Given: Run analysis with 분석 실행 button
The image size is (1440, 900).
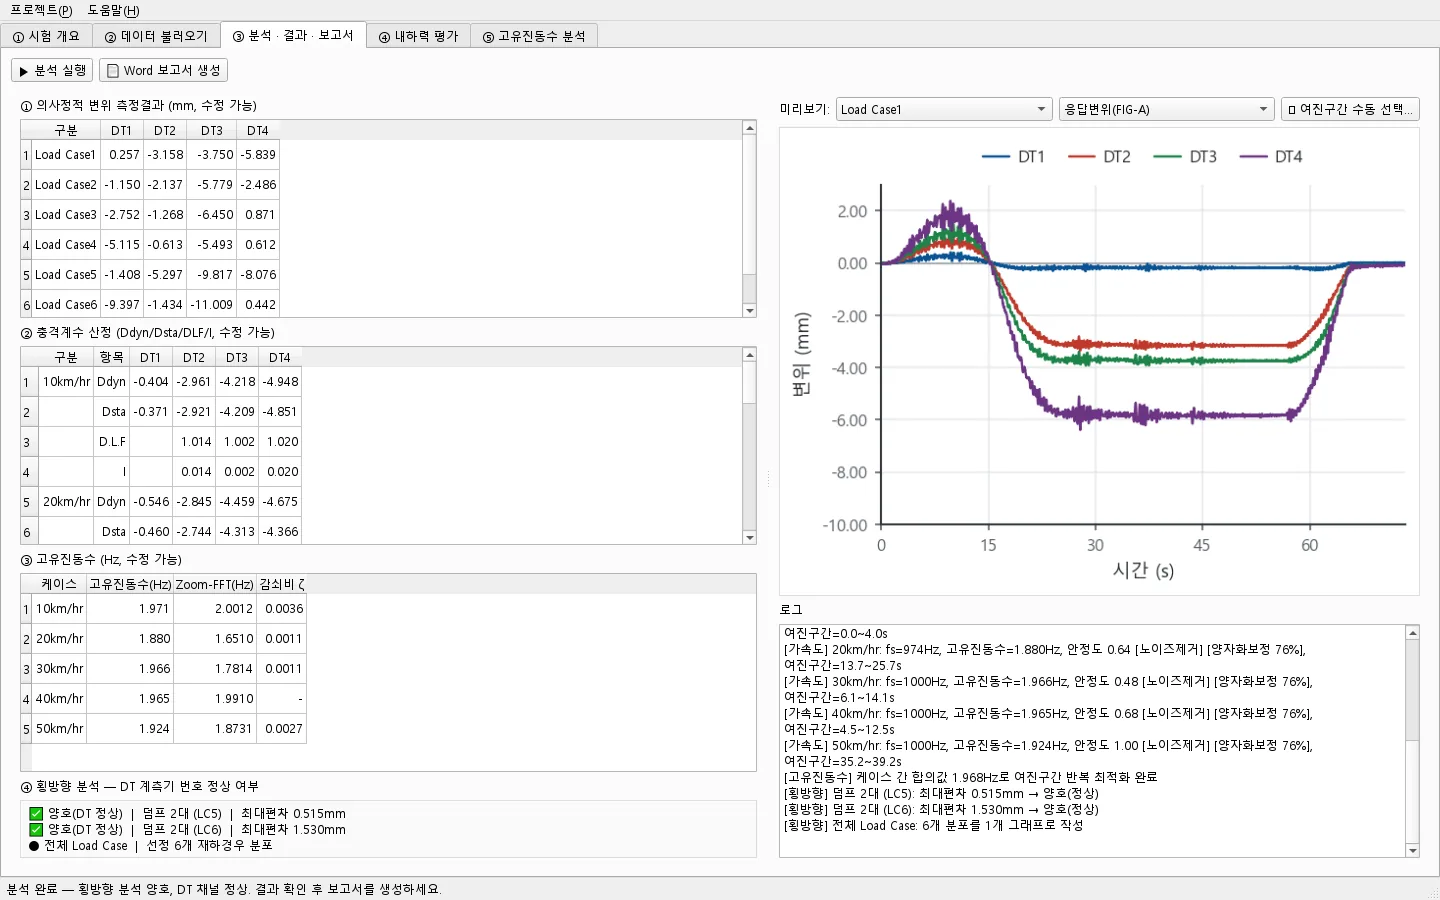Looking at the screenshot, I should tap(52, 70).
